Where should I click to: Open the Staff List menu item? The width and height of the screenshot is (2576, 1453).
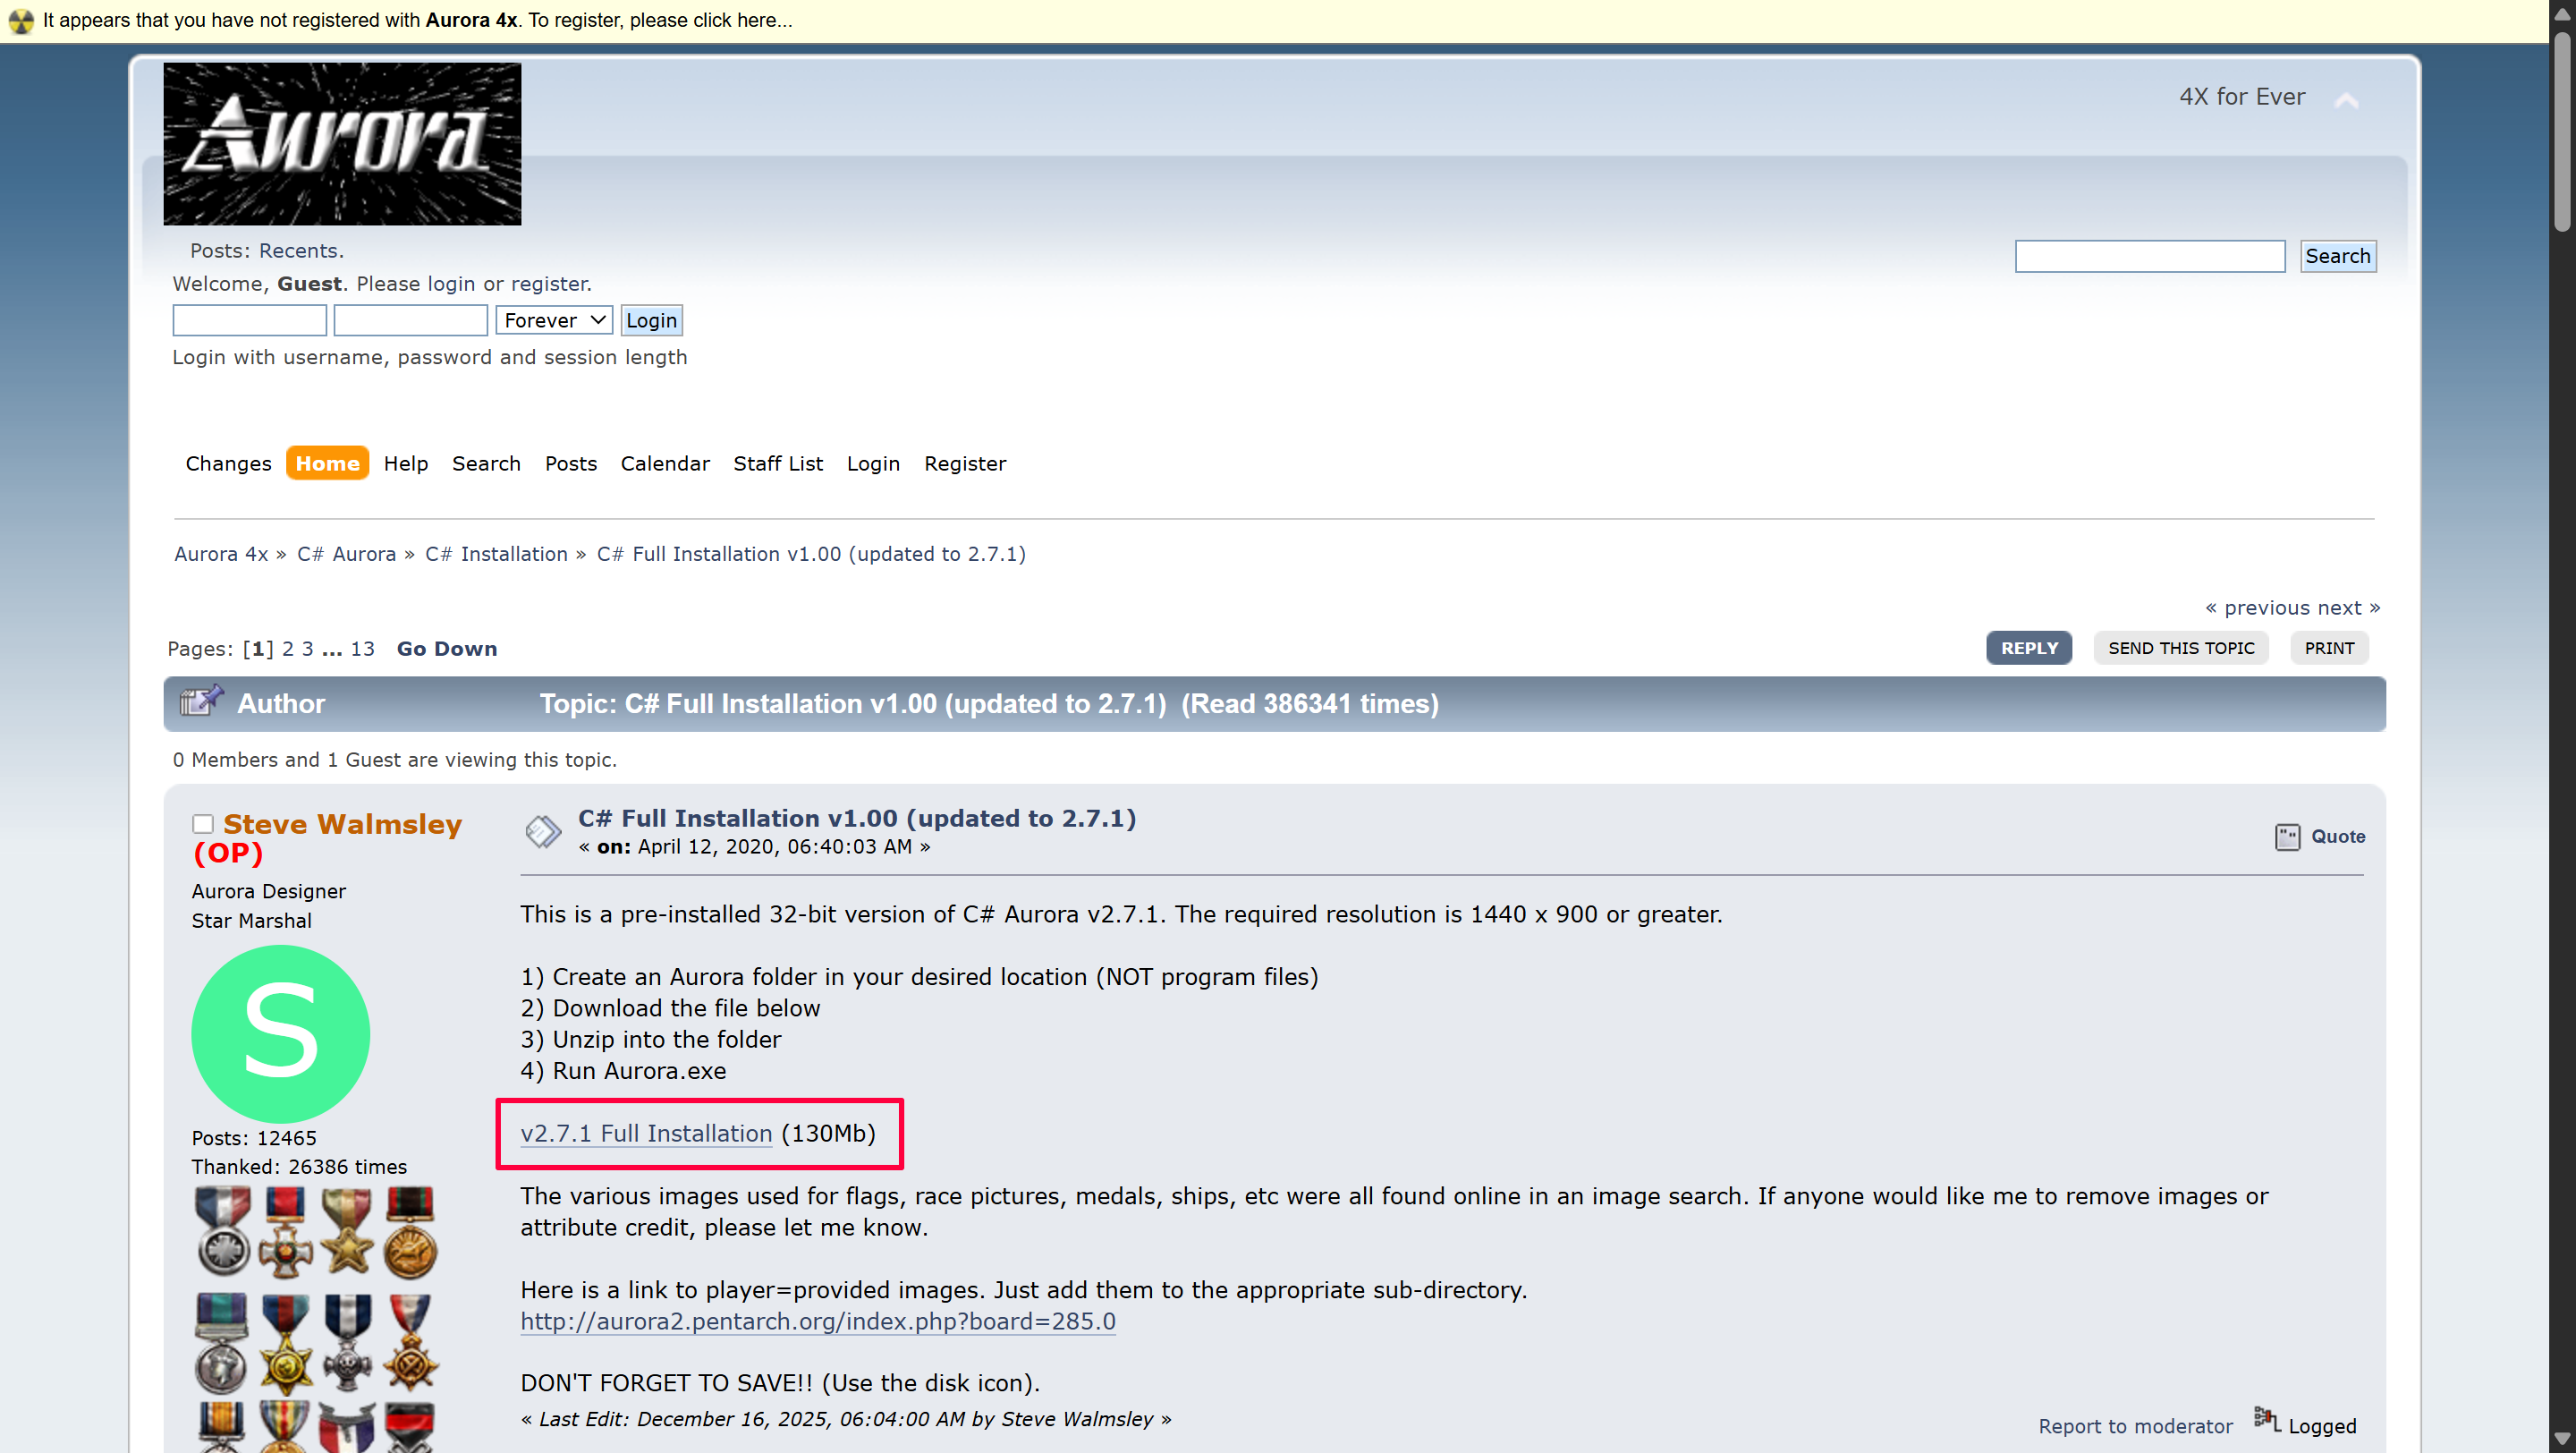coord(777,463)
